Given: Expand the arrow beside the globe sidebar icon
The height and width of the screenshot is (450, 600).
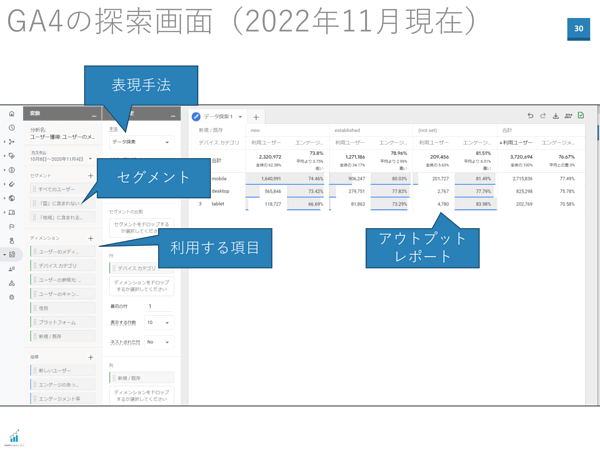Looking at the screenshot, I should pyautogui.click(x=4, y=198).
